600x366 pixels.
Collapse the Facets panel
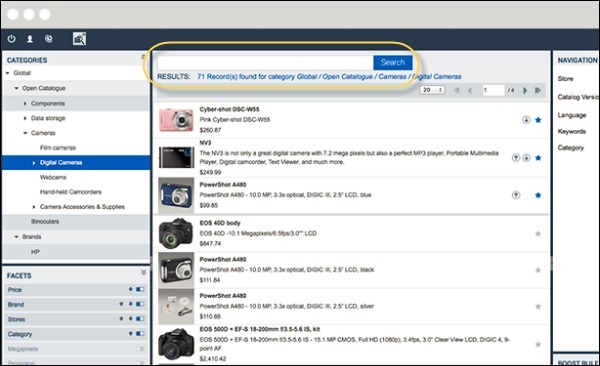tap(143, 272)
